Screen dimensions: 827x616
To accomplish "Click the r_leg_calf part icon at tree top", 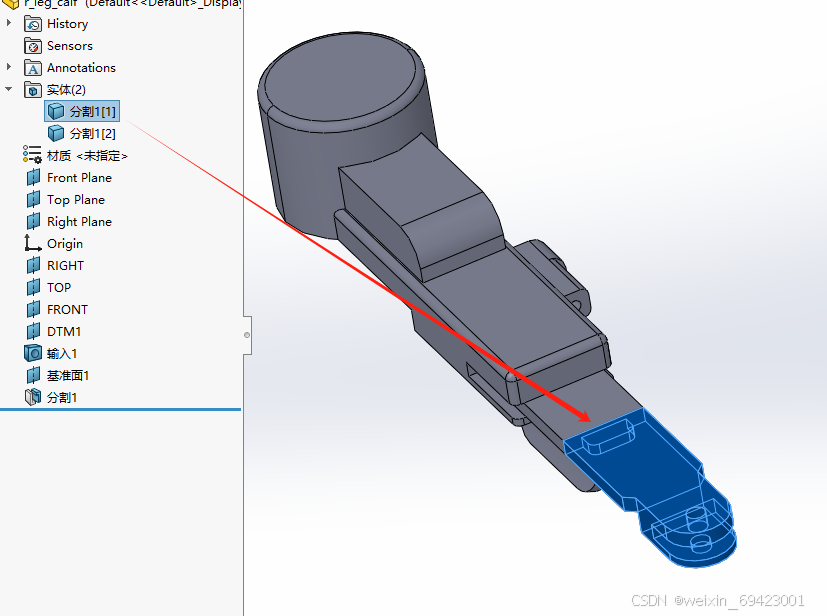I will point(11,4).
